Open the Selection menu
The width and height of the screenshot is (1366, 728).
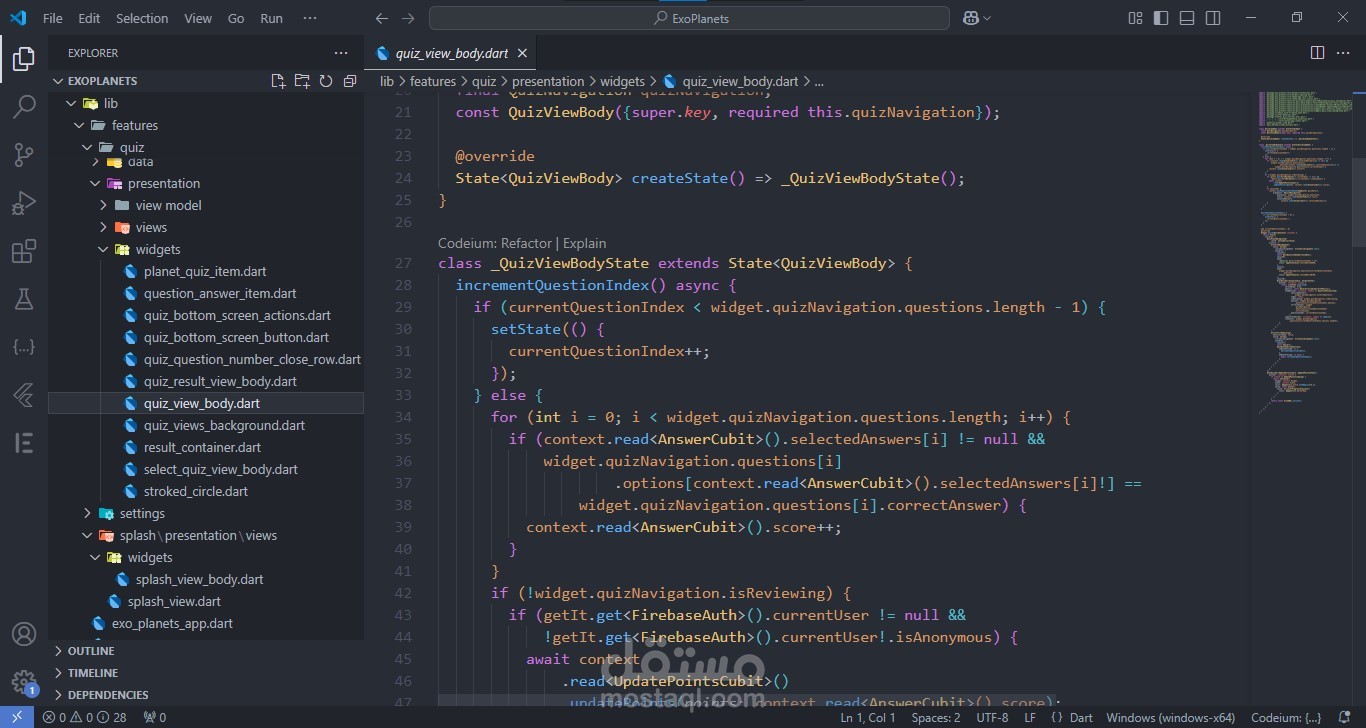click(x=142, y=18)
